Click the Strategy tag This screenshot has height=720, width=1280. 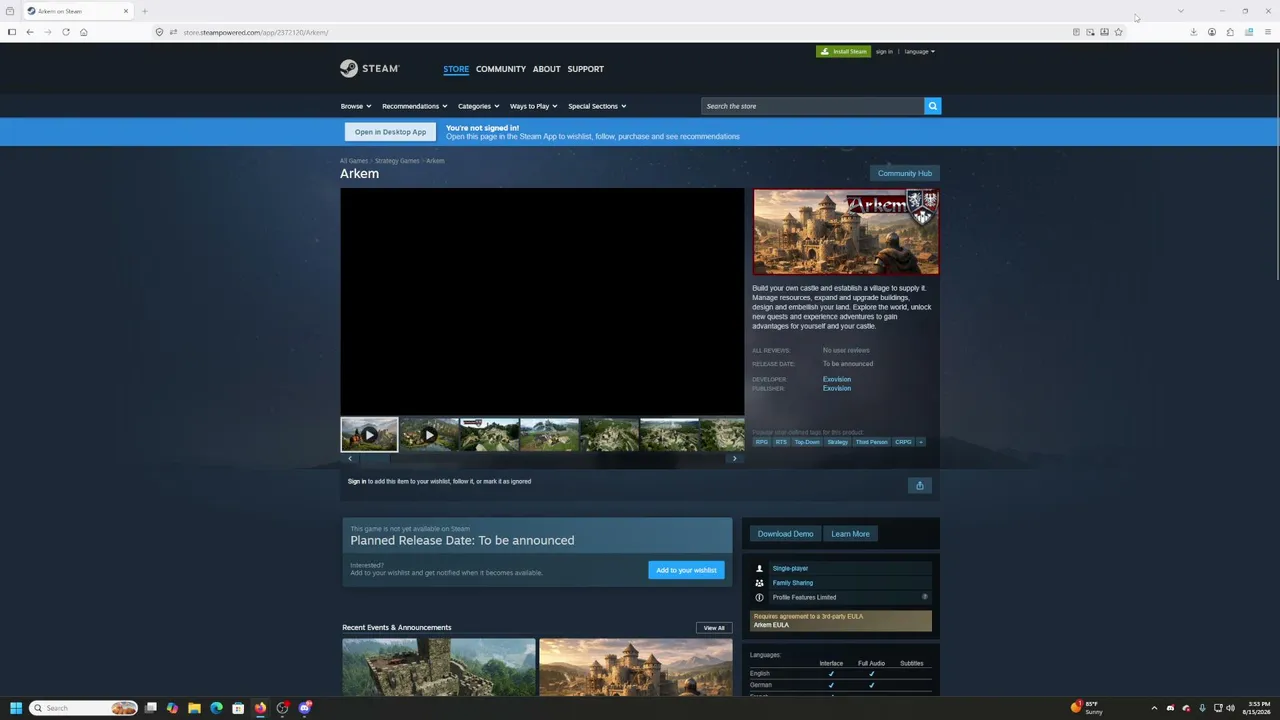[x=838, y=442]
